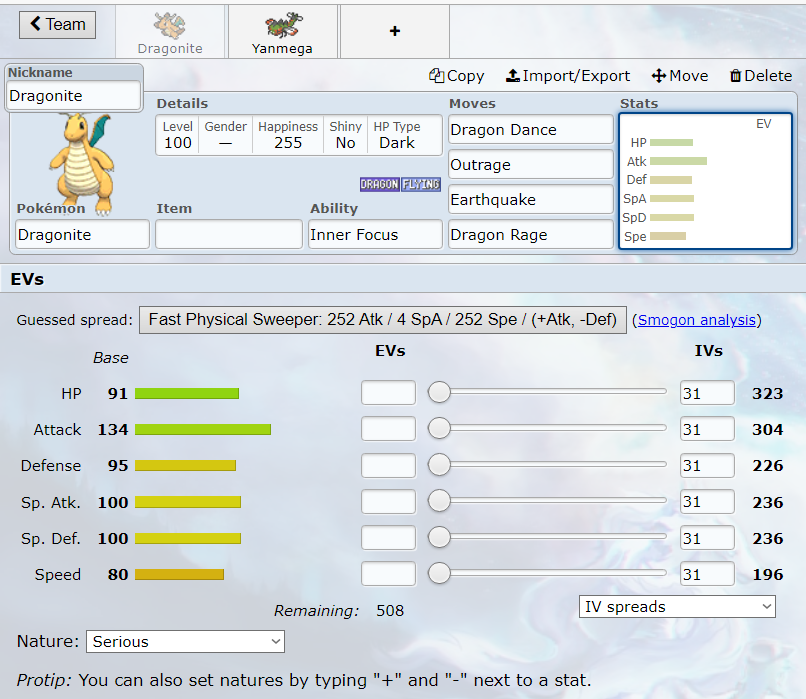Click the back chevron on Team button
Screen dimensions: 806x699
[35, 23]
